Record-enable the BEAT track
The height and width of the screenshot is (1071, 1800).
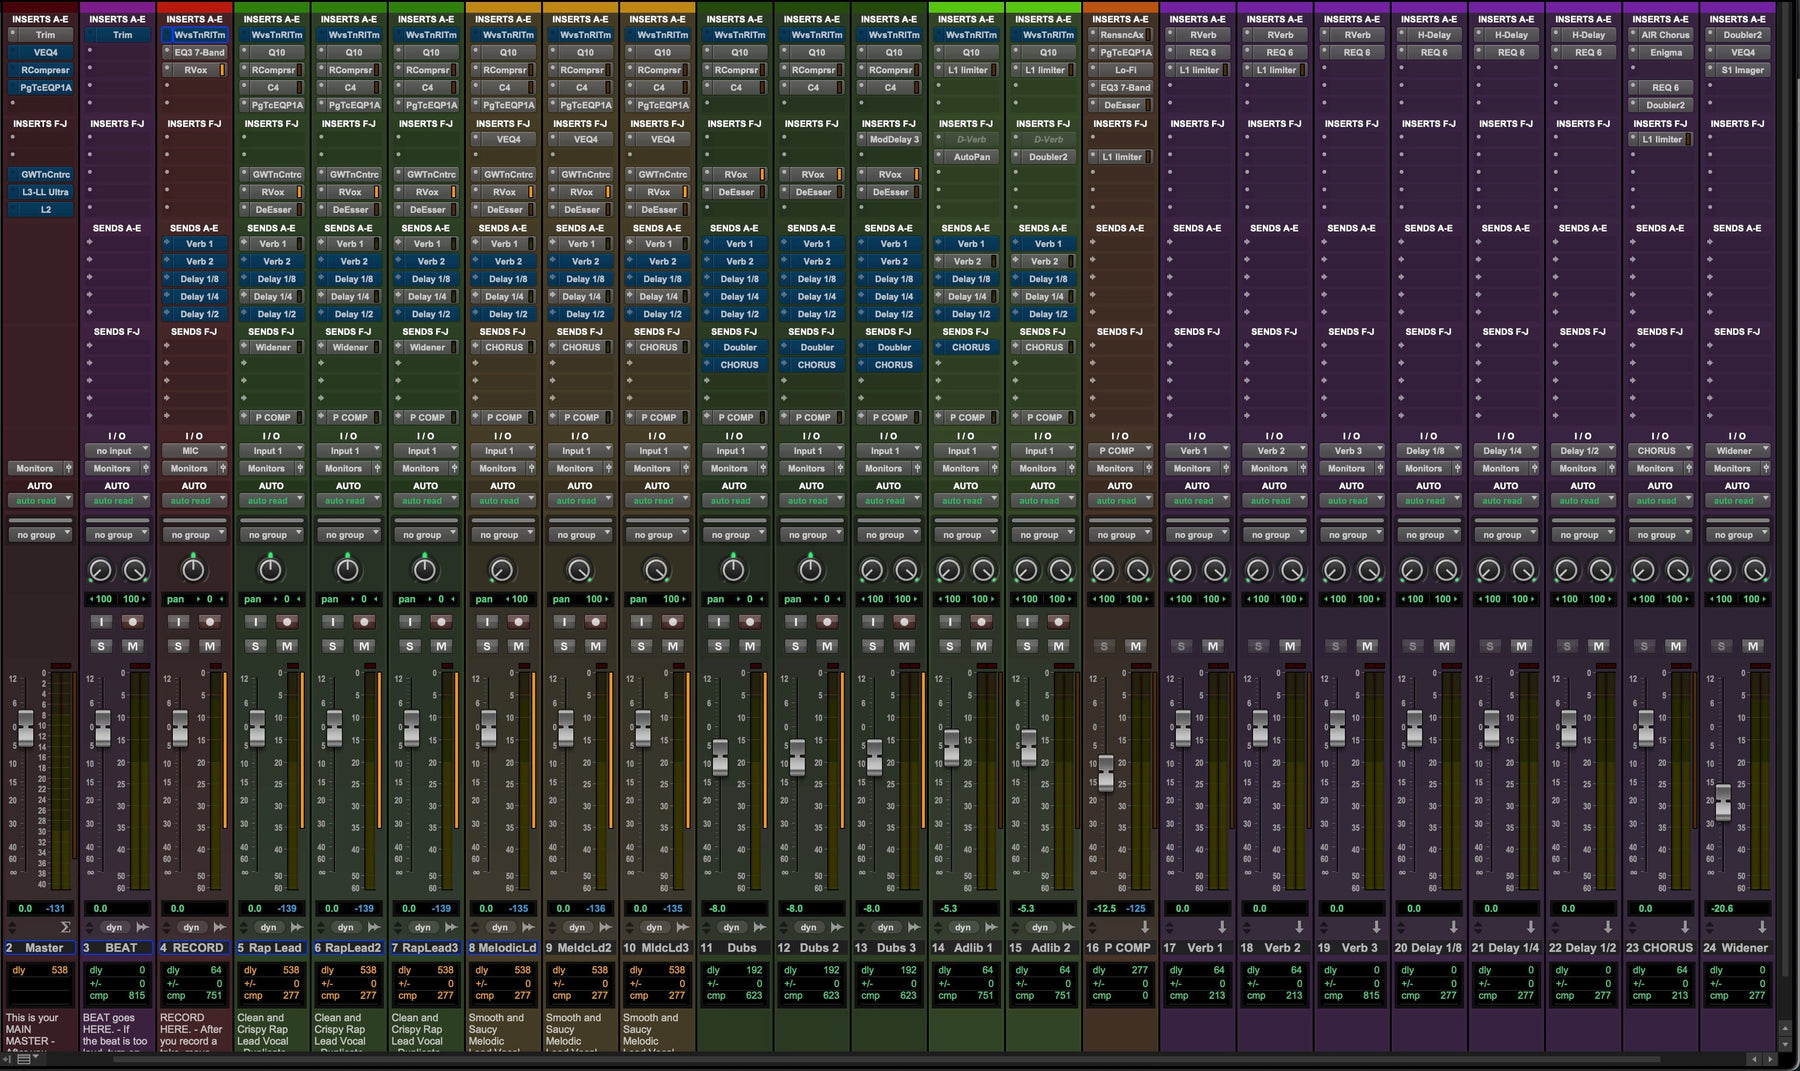(x=132, y=622)
